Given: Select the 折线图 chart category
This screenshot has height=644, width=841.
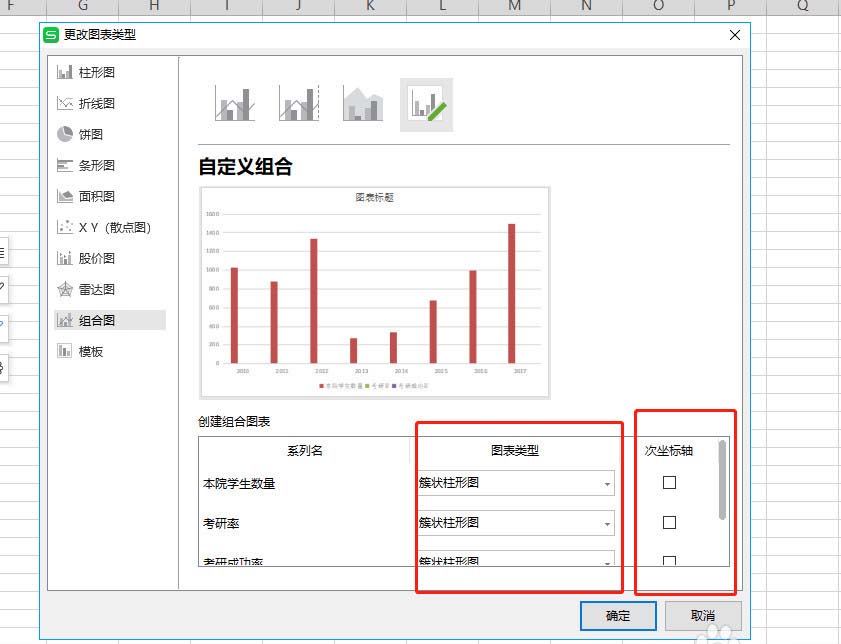Looking at the screenshot, I should coord(85,102).
